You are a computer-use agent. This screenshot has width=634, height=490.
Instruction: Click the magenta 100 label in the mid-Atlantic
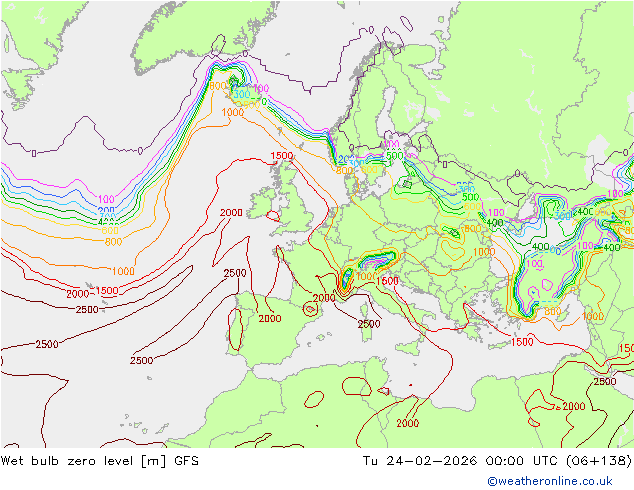[x=106, y=199]
